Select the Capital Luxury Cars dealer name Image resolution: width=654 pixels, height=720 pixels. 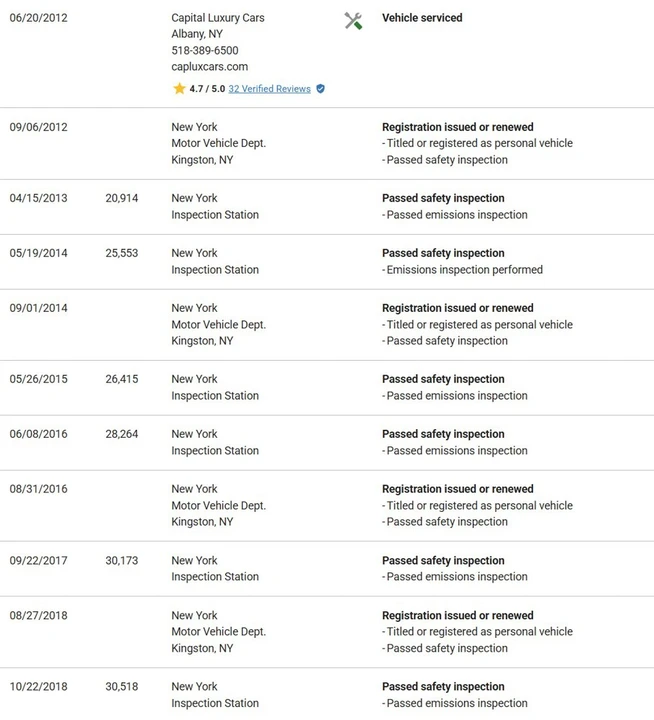pyautogui.click(x=218, y=18)
